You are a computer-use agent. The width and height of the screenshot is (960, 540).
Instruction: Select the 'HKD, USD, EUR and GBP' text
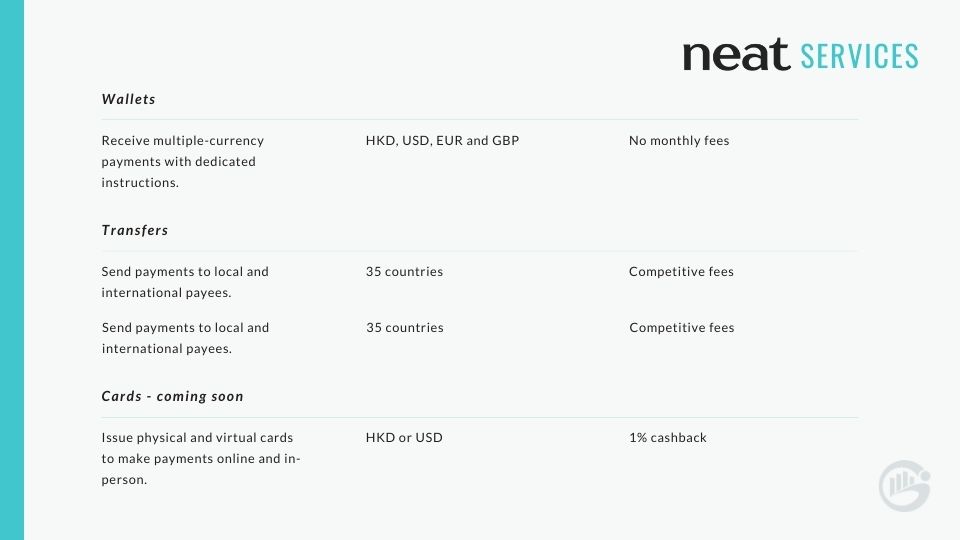pyautogui.click(x=442, y=141)
